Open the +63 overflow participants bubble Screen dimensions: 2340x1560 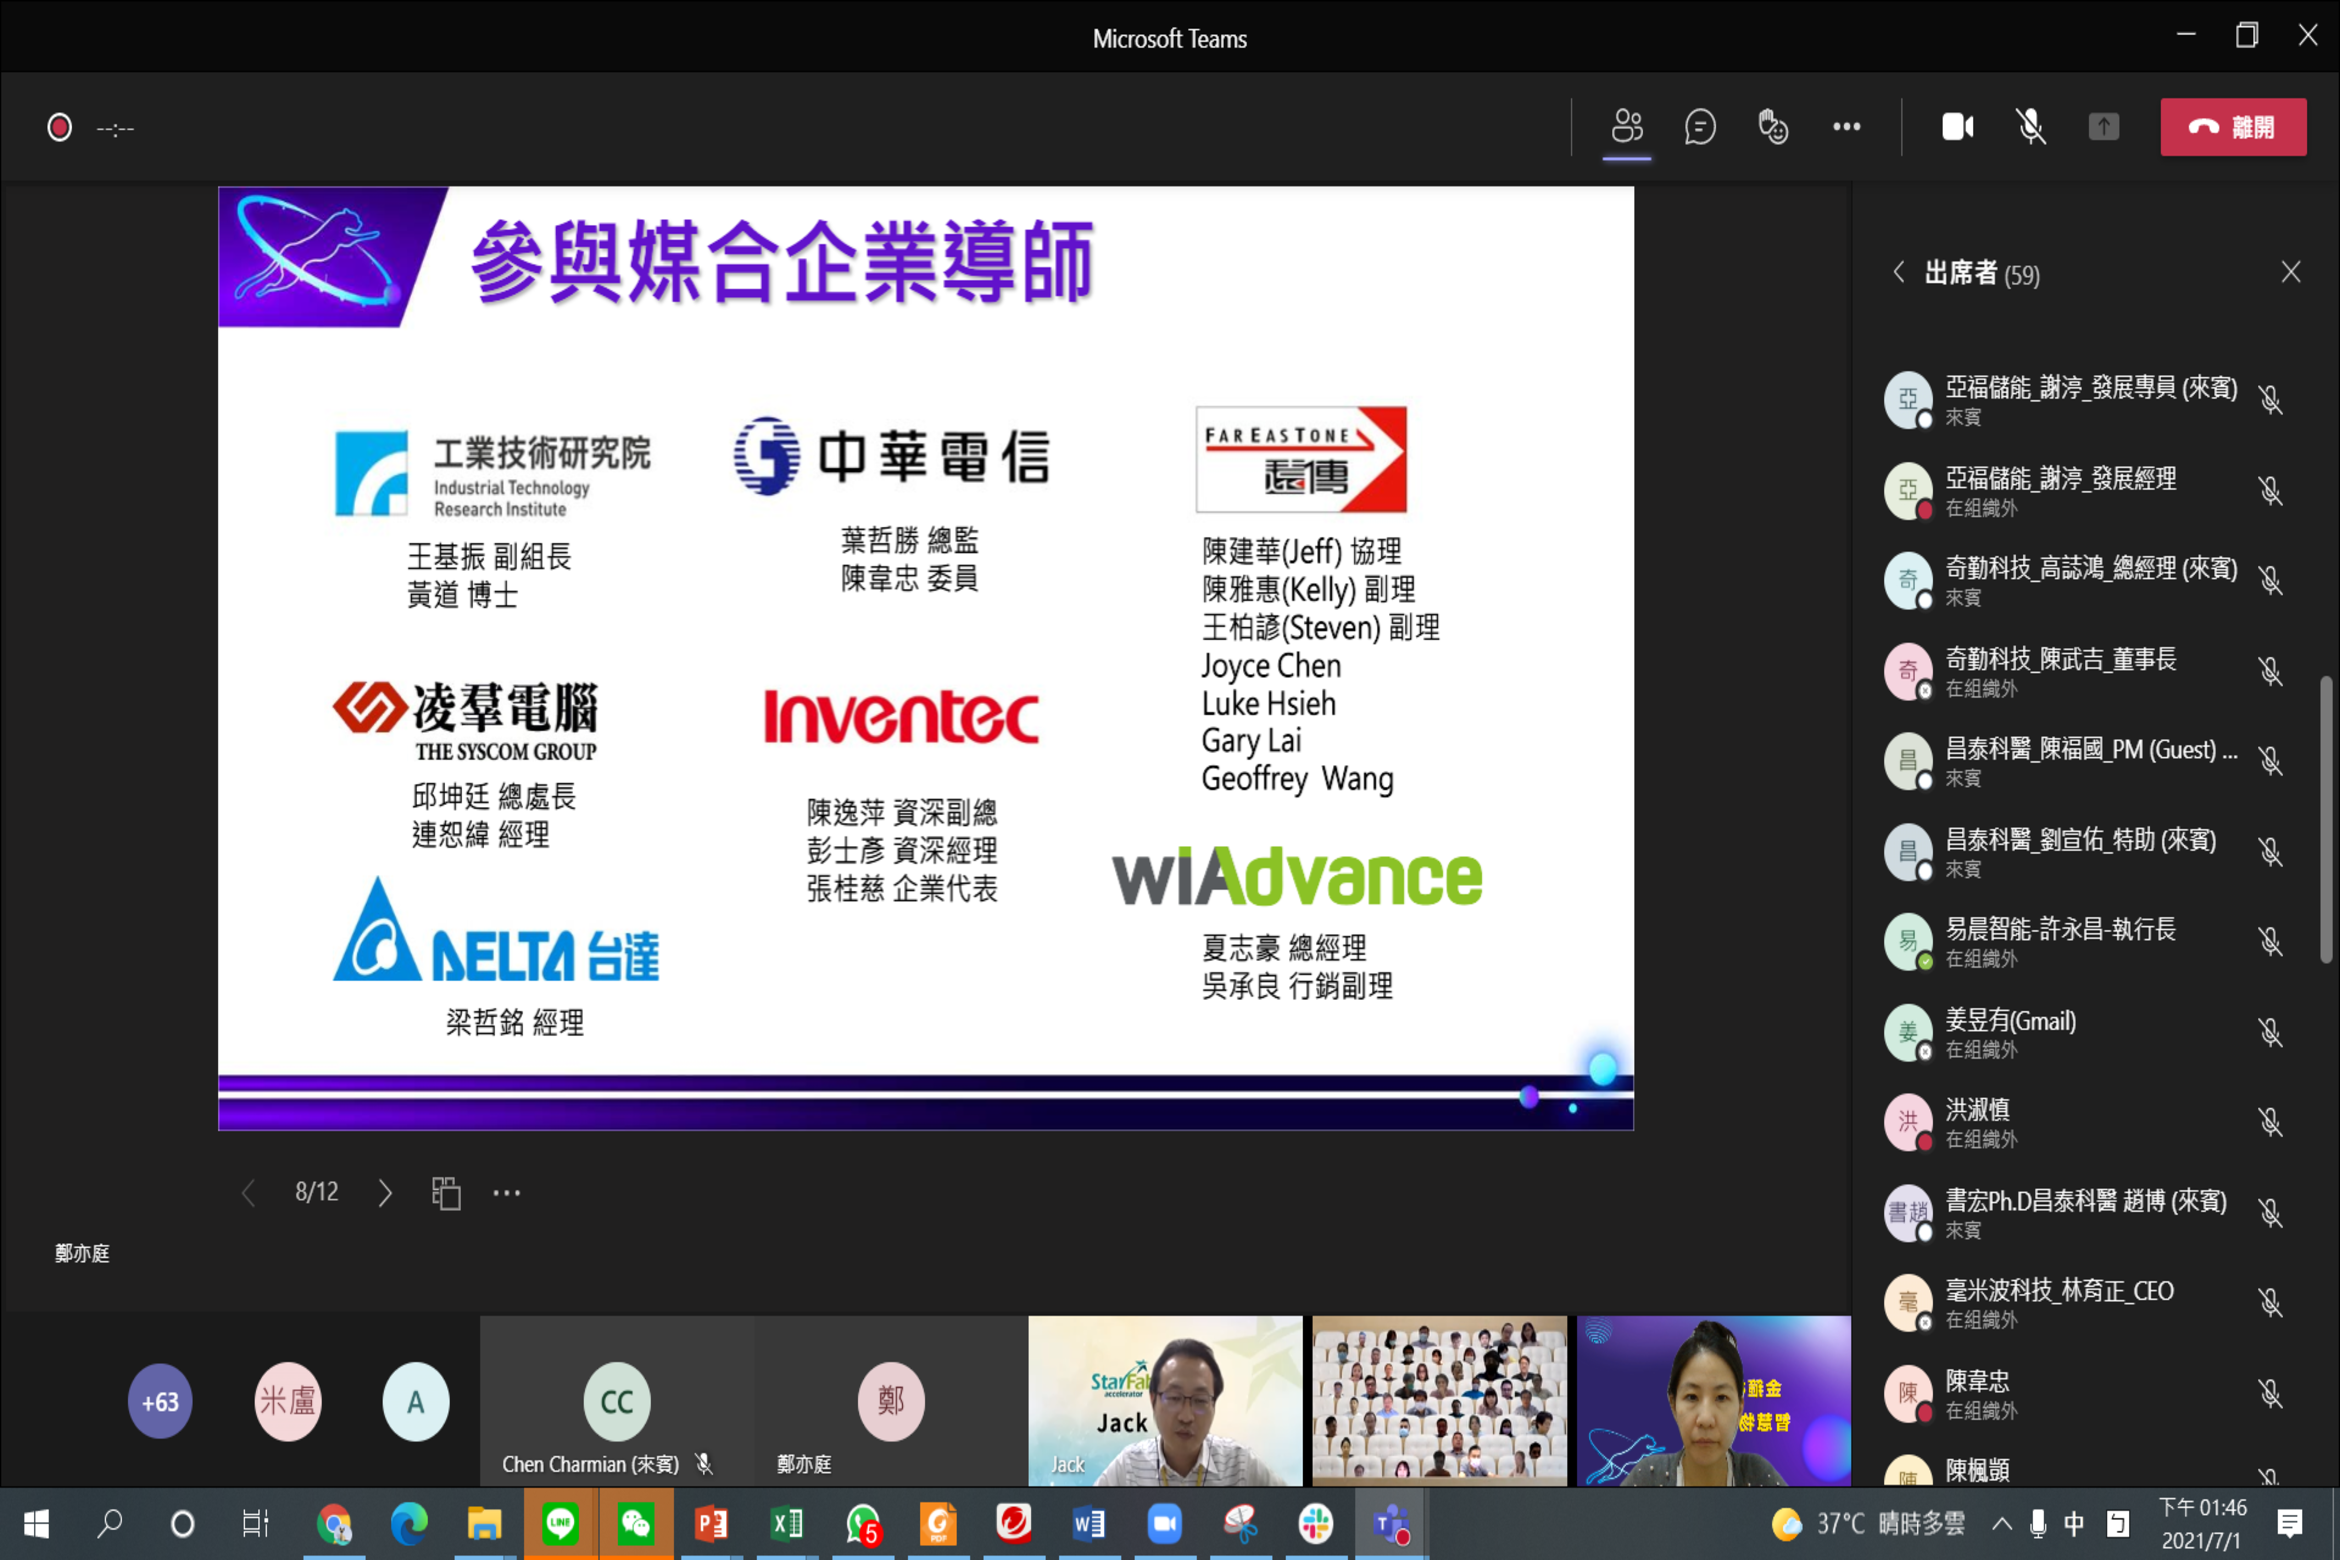160,1401
